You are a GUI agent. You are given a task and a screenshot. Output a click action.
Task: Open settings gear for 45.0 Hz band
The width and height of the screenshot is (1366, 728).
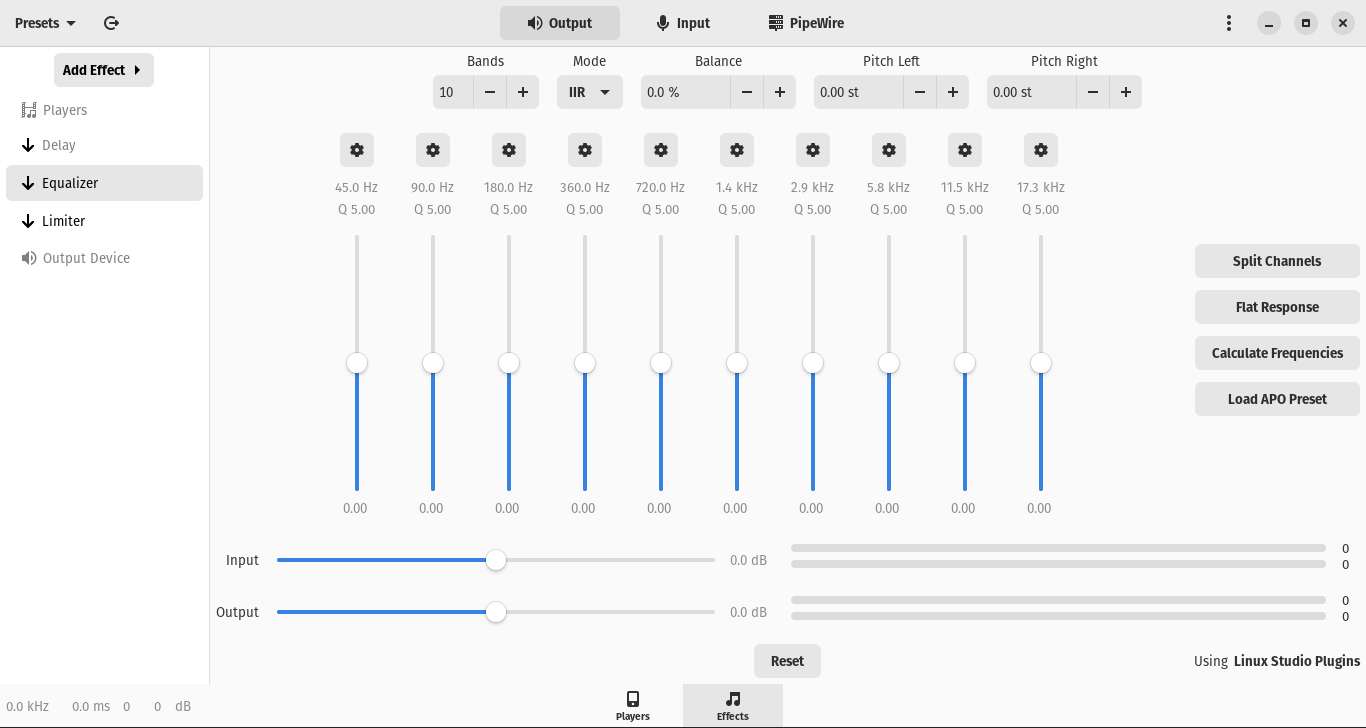(357, 150)
